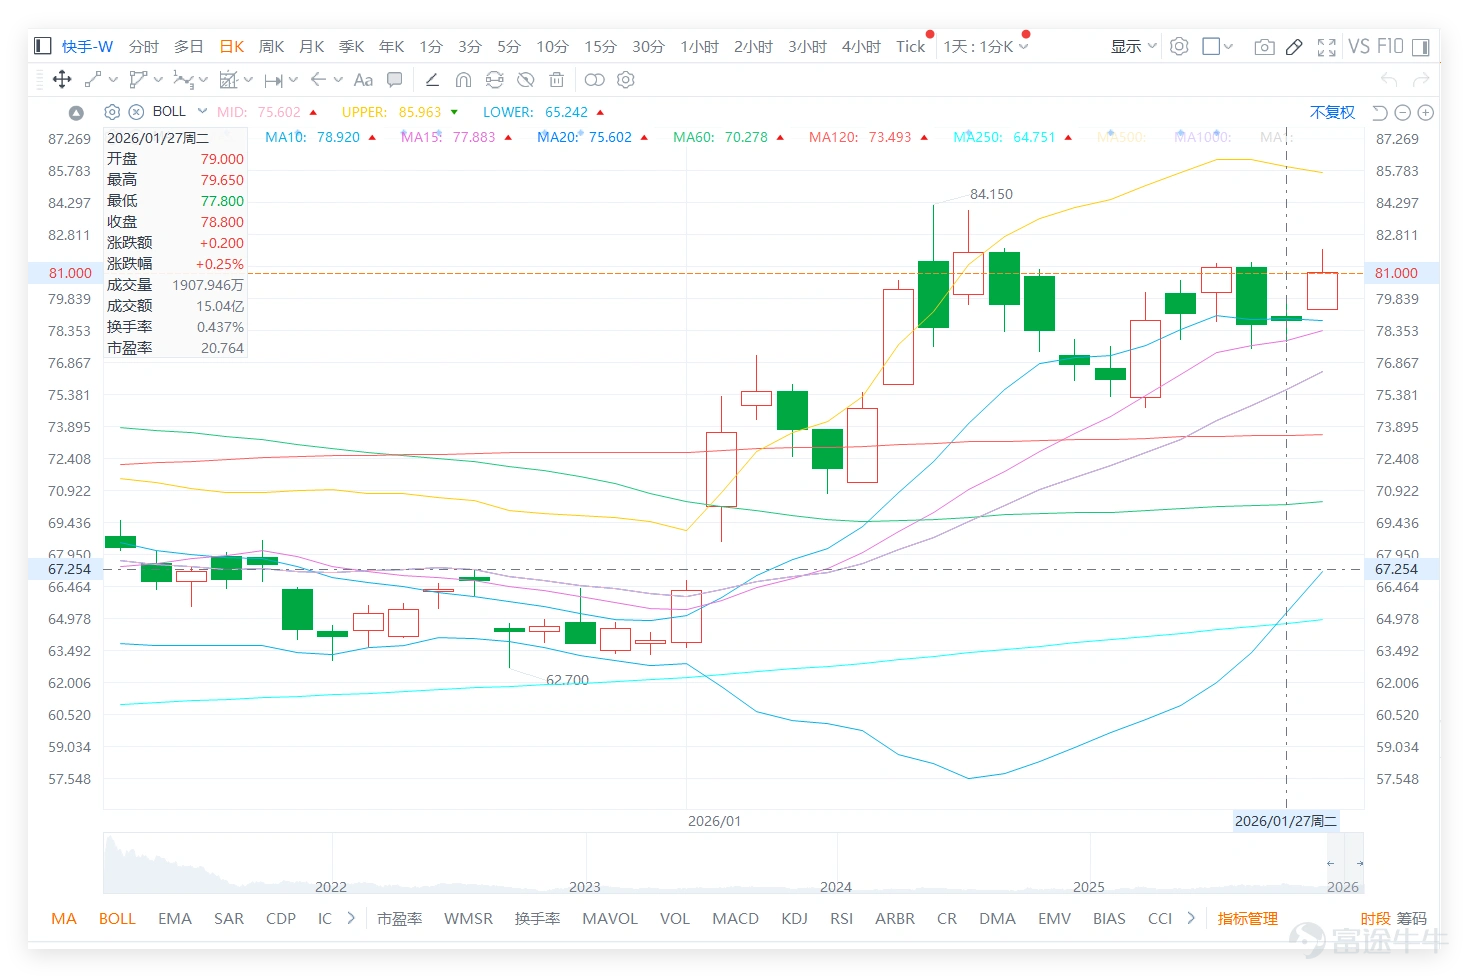Select the Tick timeframe tab

(910, 46)
